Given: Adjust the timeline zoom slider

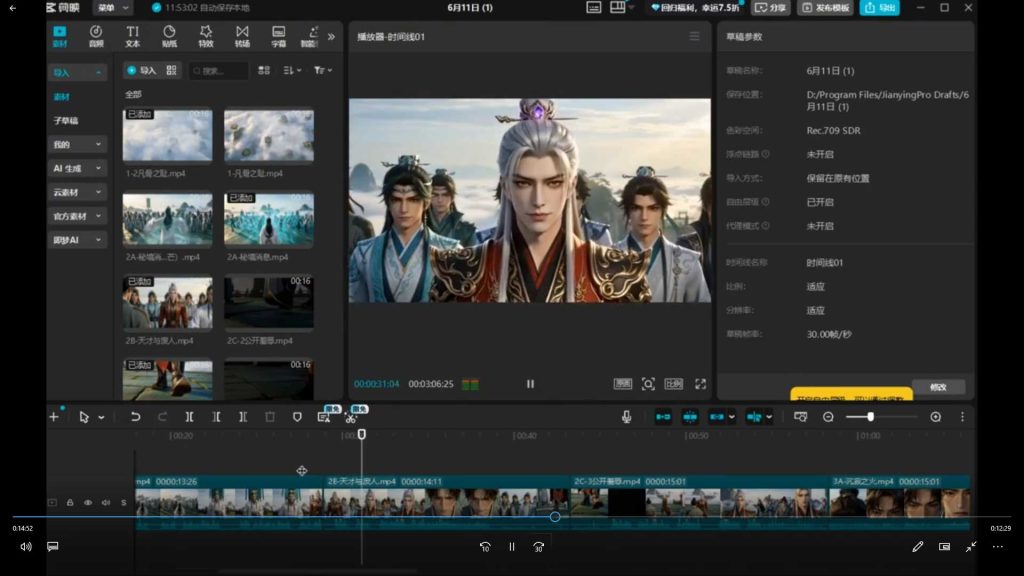Looking at the screenshot, I should point(883,417).
